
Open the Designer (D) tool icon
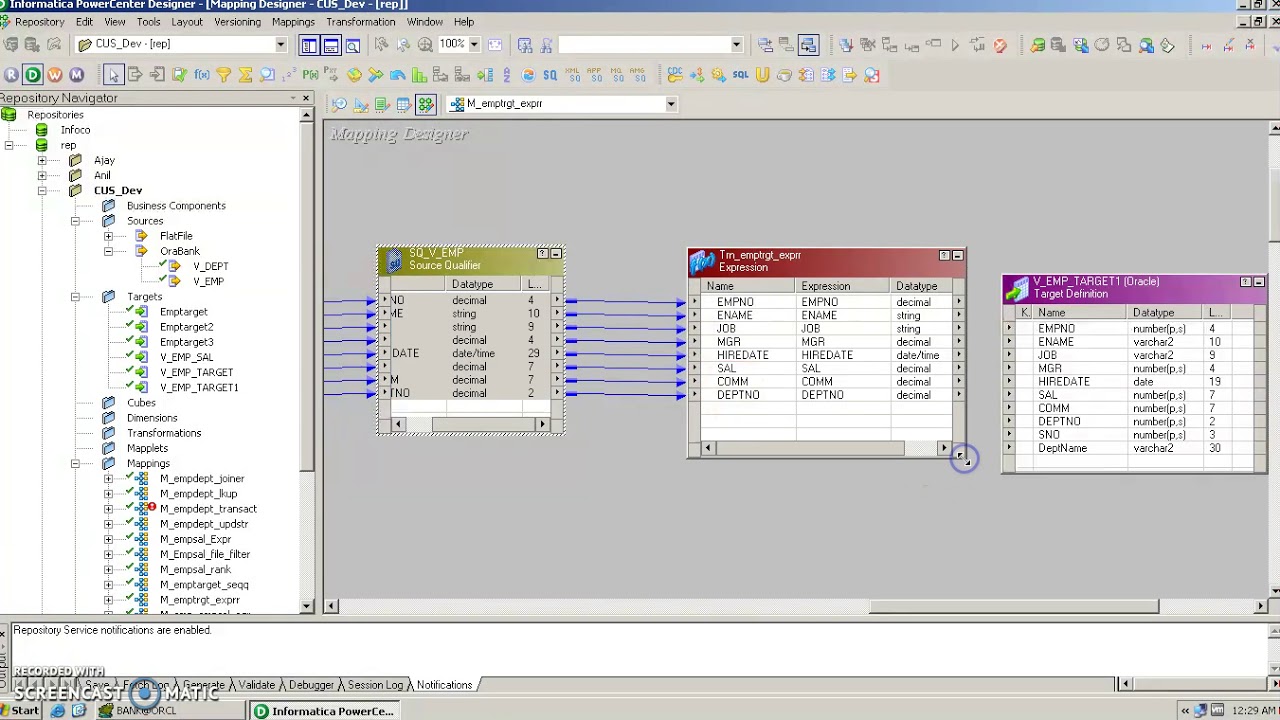33,75
